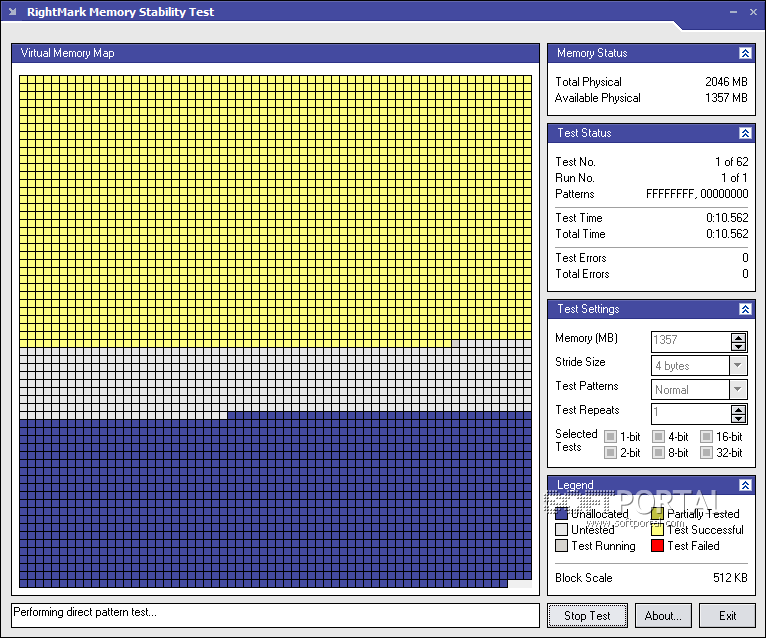Click the Total Time value
This screenshot has width=766, height=638.
click(727, 234)
